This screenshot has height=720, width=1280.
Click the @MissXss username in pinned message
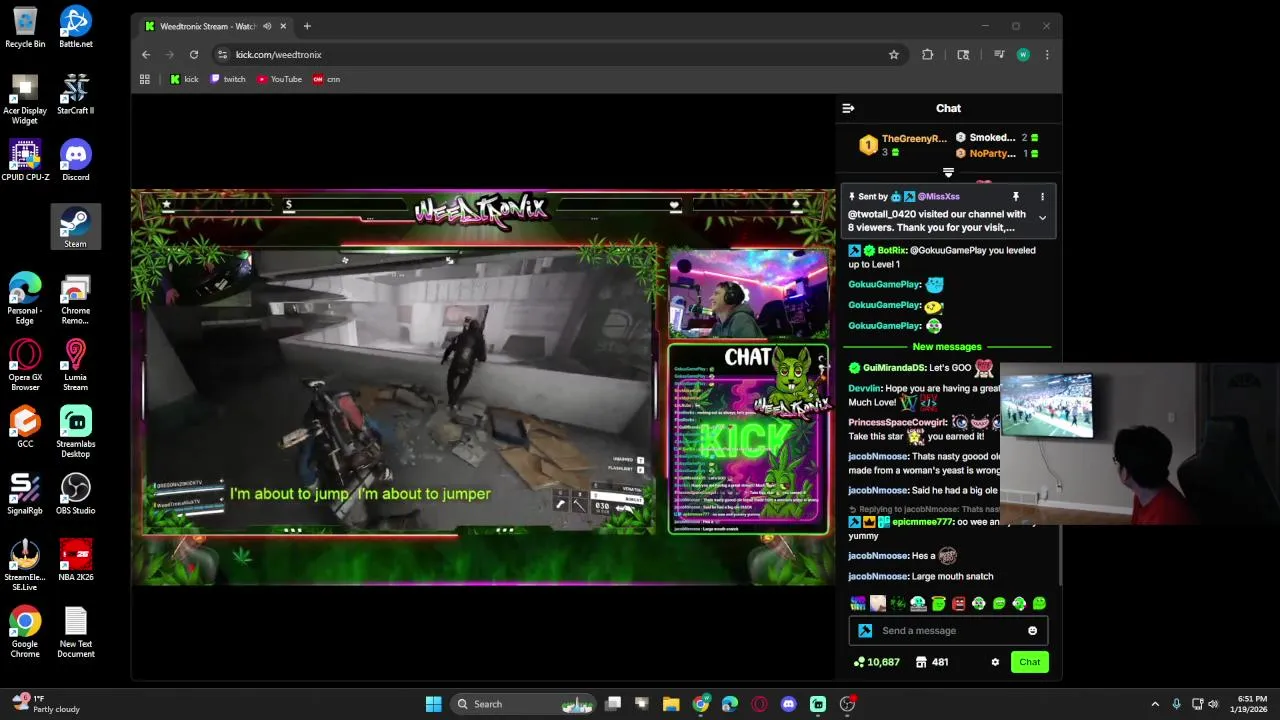pyautogui.click(x=938, y=197)
